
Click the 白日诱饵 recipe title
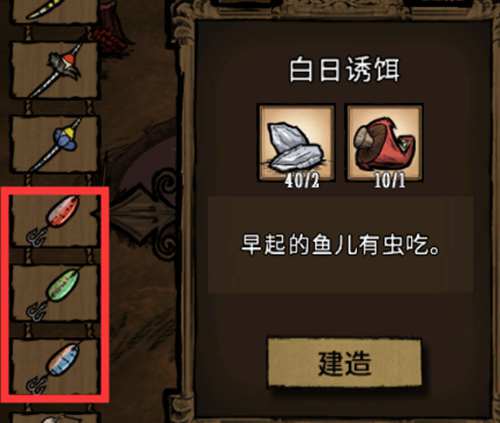(x=344, y=70)
